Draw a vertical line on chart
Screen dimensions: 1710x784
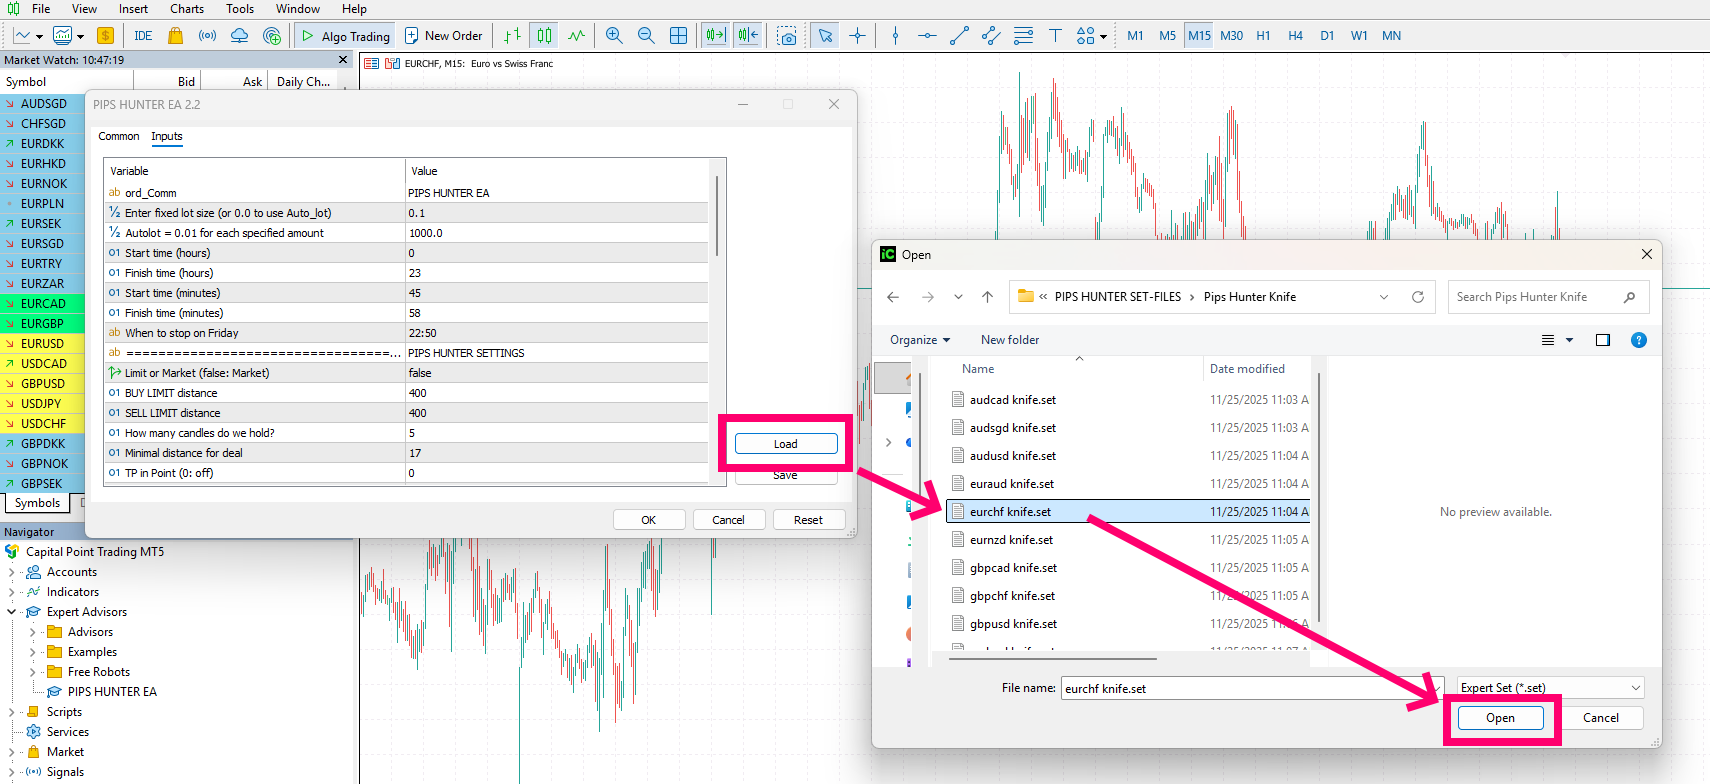click(x=895, y=36)
